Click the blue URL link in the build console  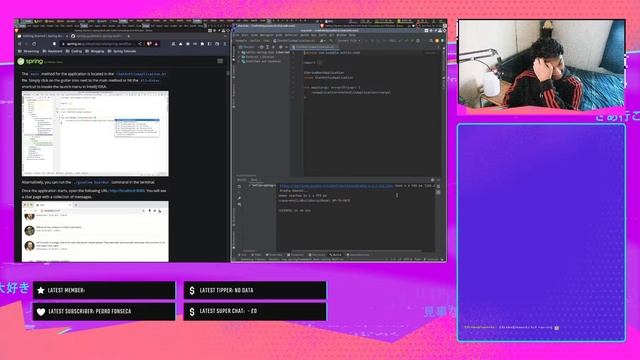(336, 186)
